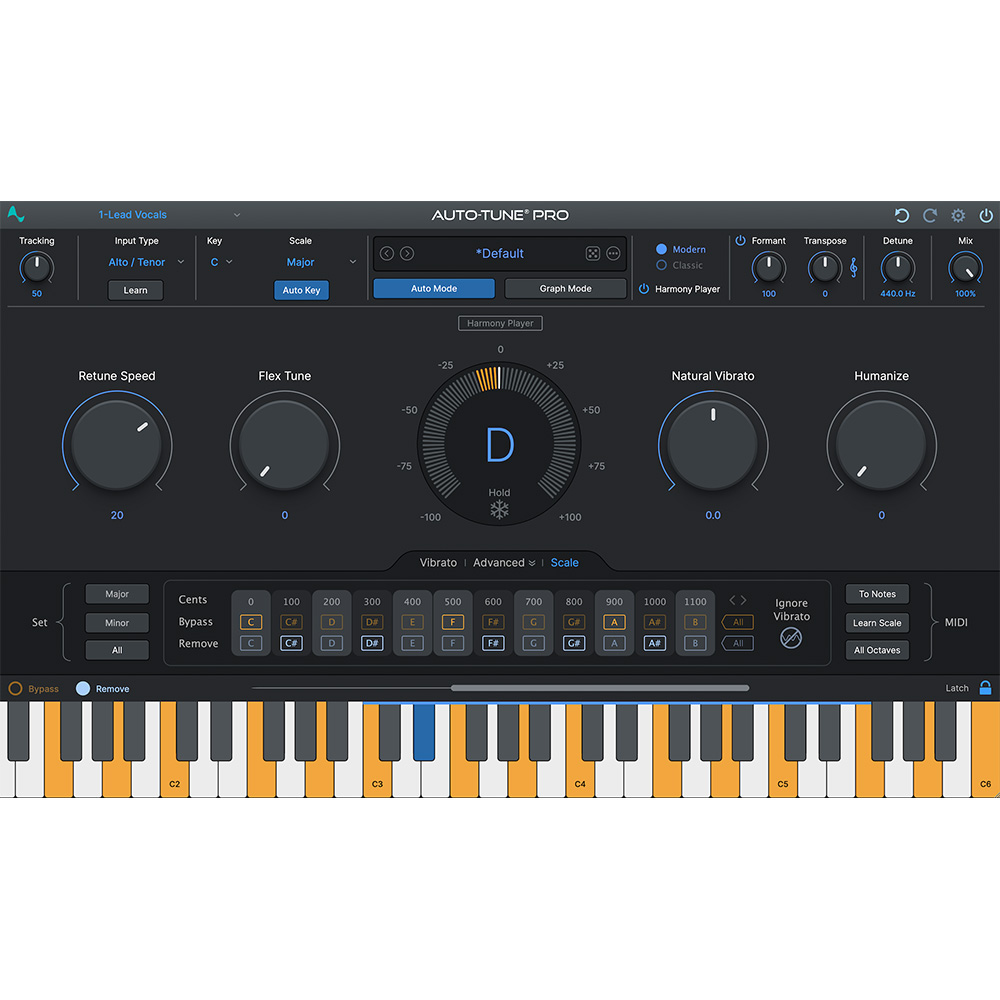
Task: Click the Auto Key button
Action: pyautogui.click(x=301, y=290)
